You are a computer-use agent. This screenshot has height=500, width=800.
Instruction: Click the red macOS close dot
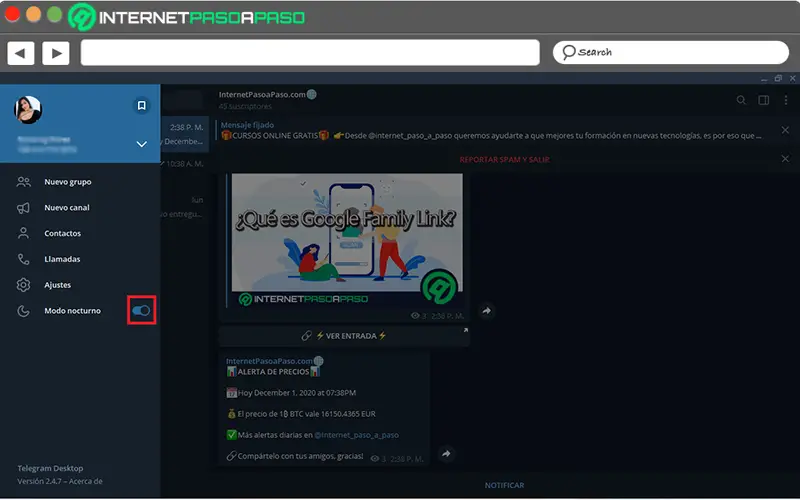[12, 14]
